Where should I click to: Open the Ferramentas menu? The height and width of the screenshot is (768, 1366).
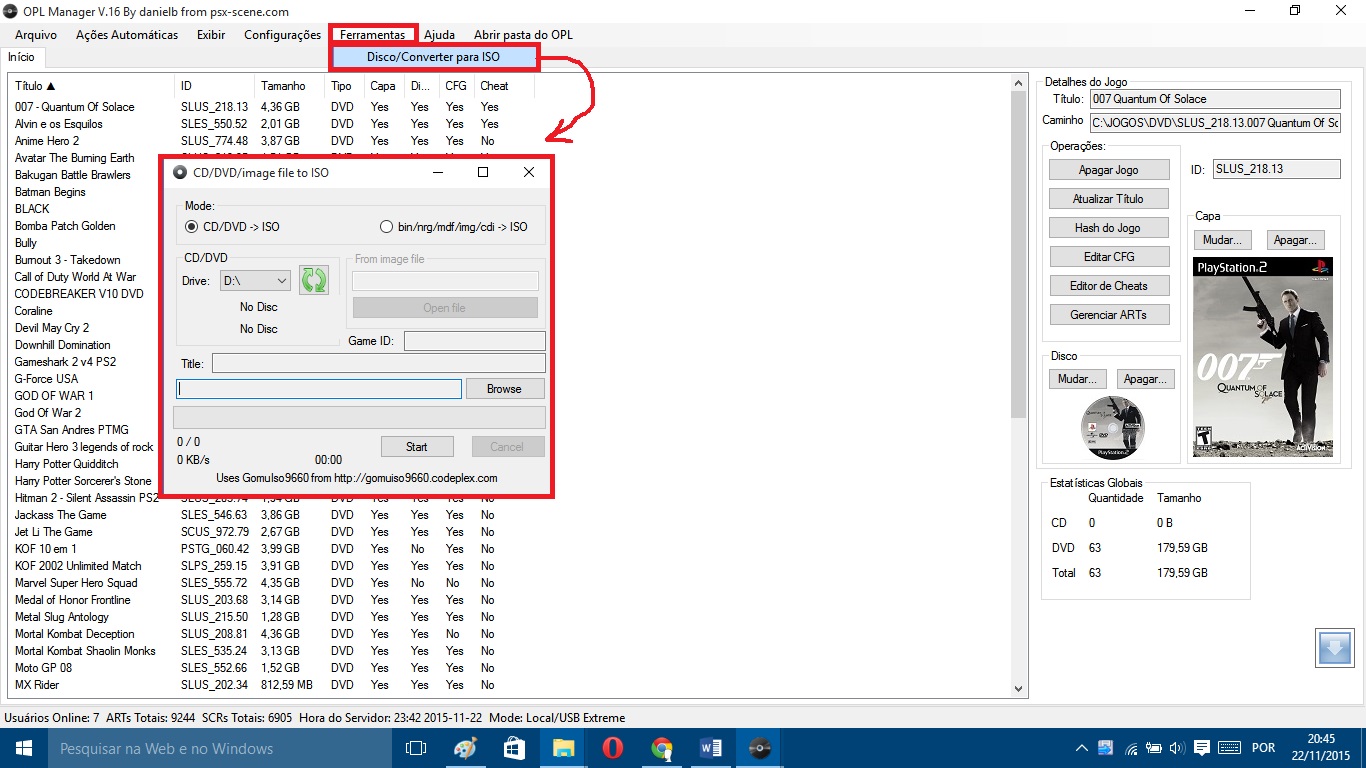(x=372, y=35)
